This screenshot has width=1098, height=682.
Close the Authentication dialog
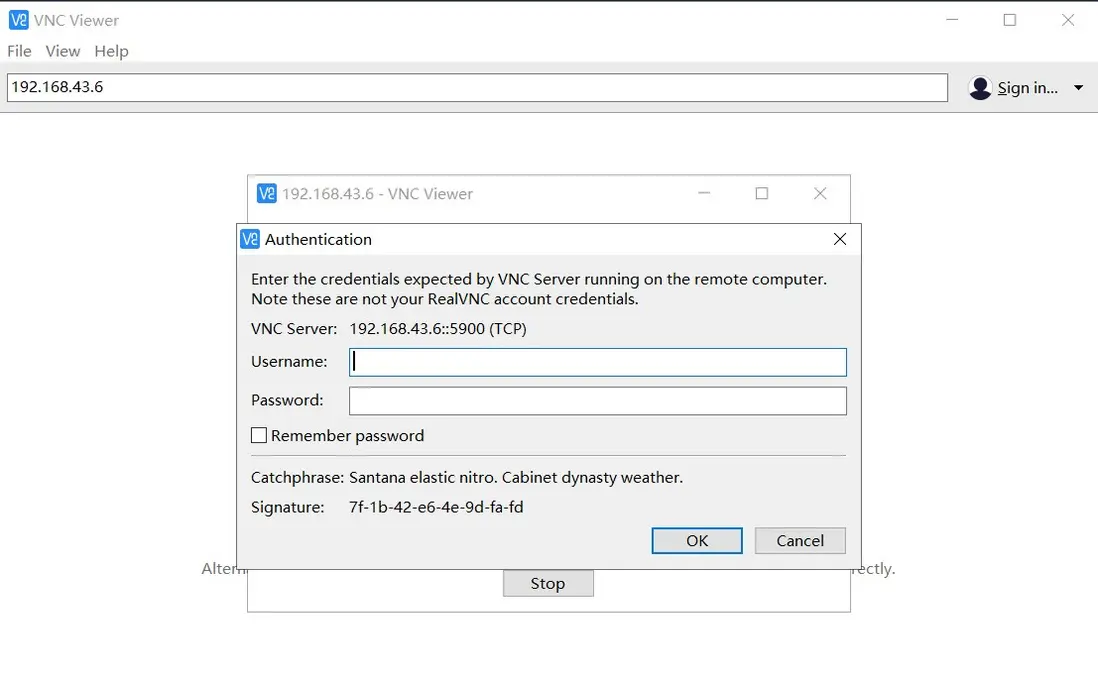[839, 239]
